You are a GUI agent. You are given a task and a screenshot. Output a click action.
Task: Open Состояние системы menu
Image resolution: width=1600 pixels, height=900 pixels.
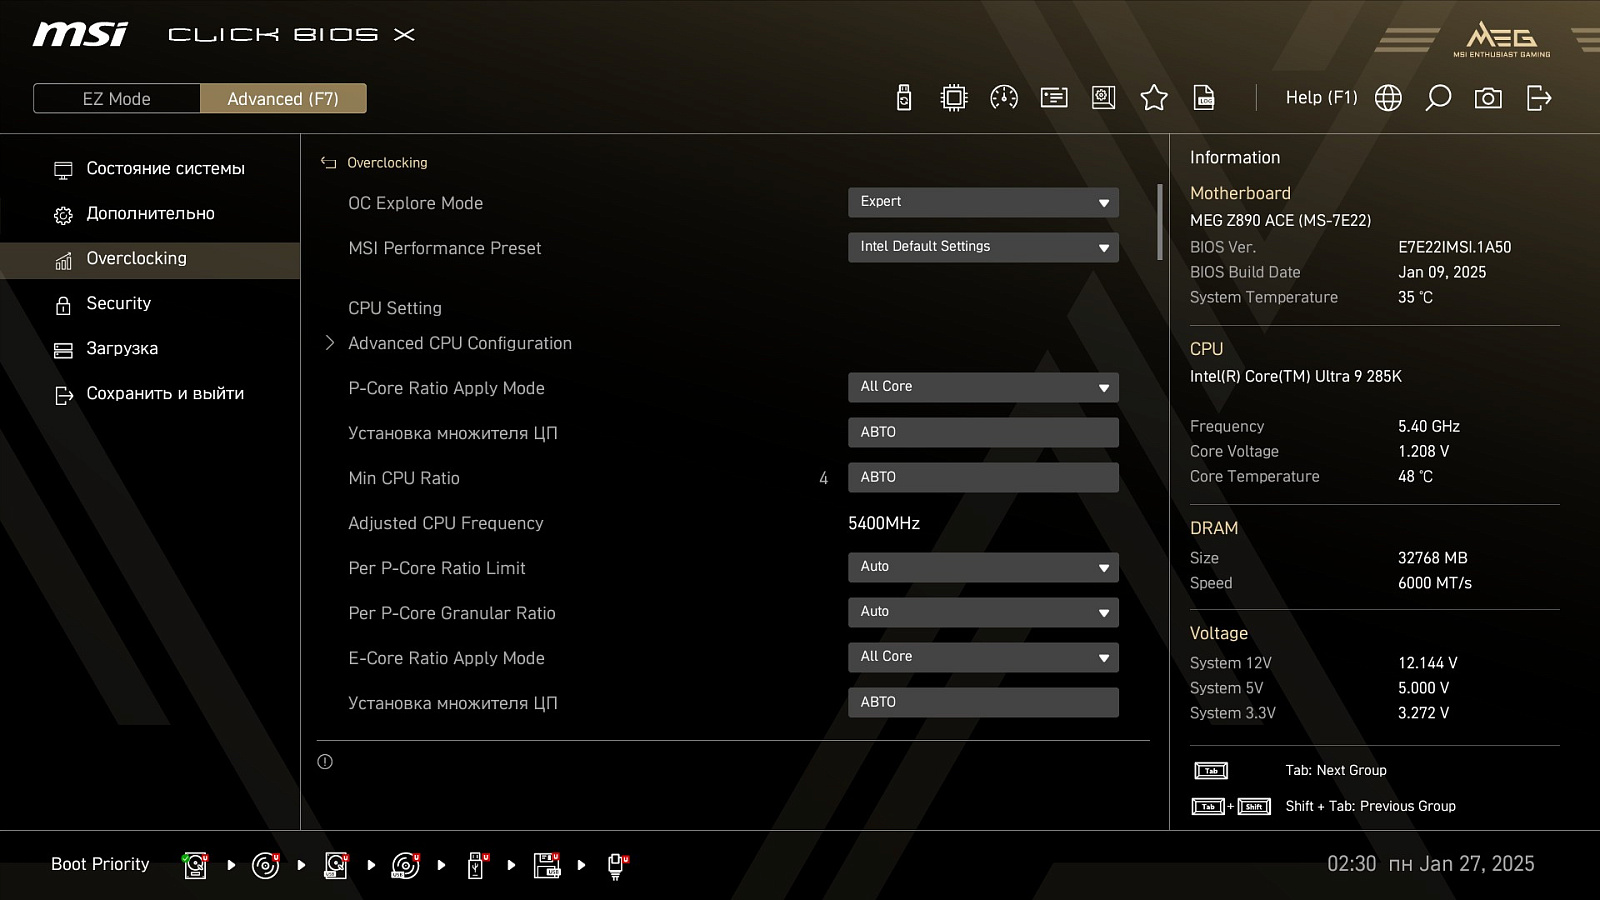[x=150, y=168]
